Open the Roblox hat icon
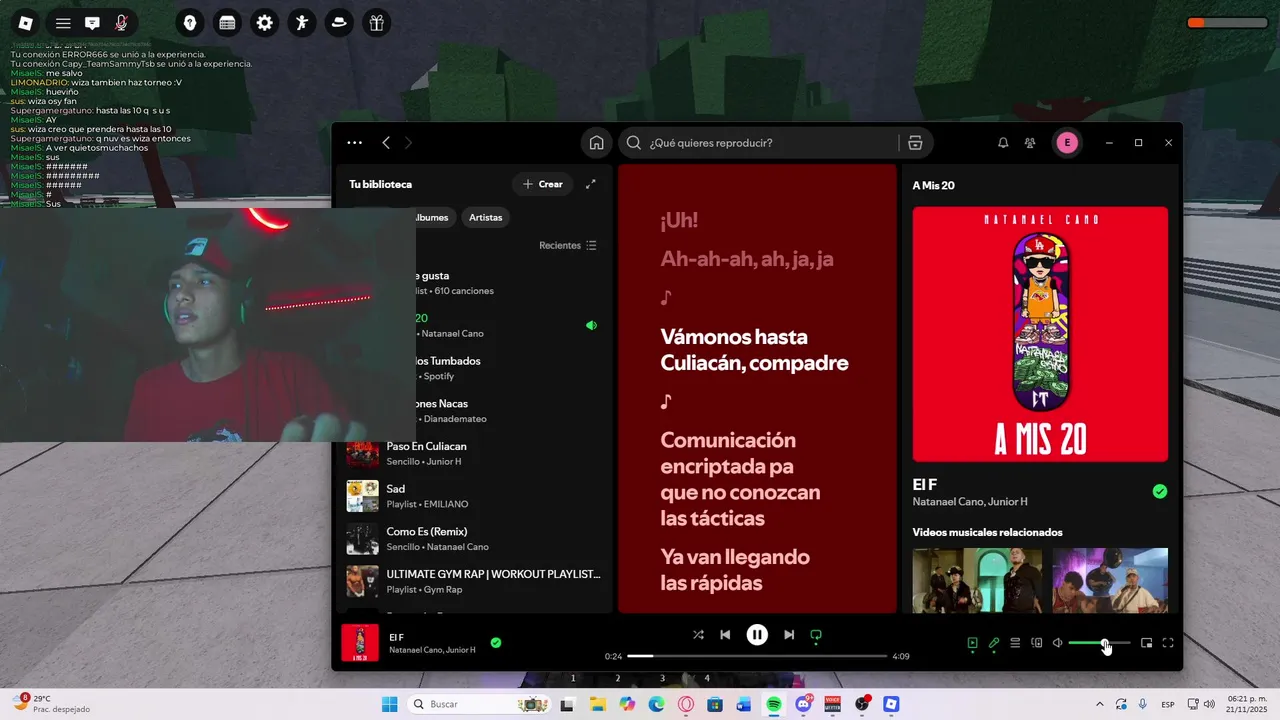The height and width of the screenshot is (720, 1280). [339, 23]
